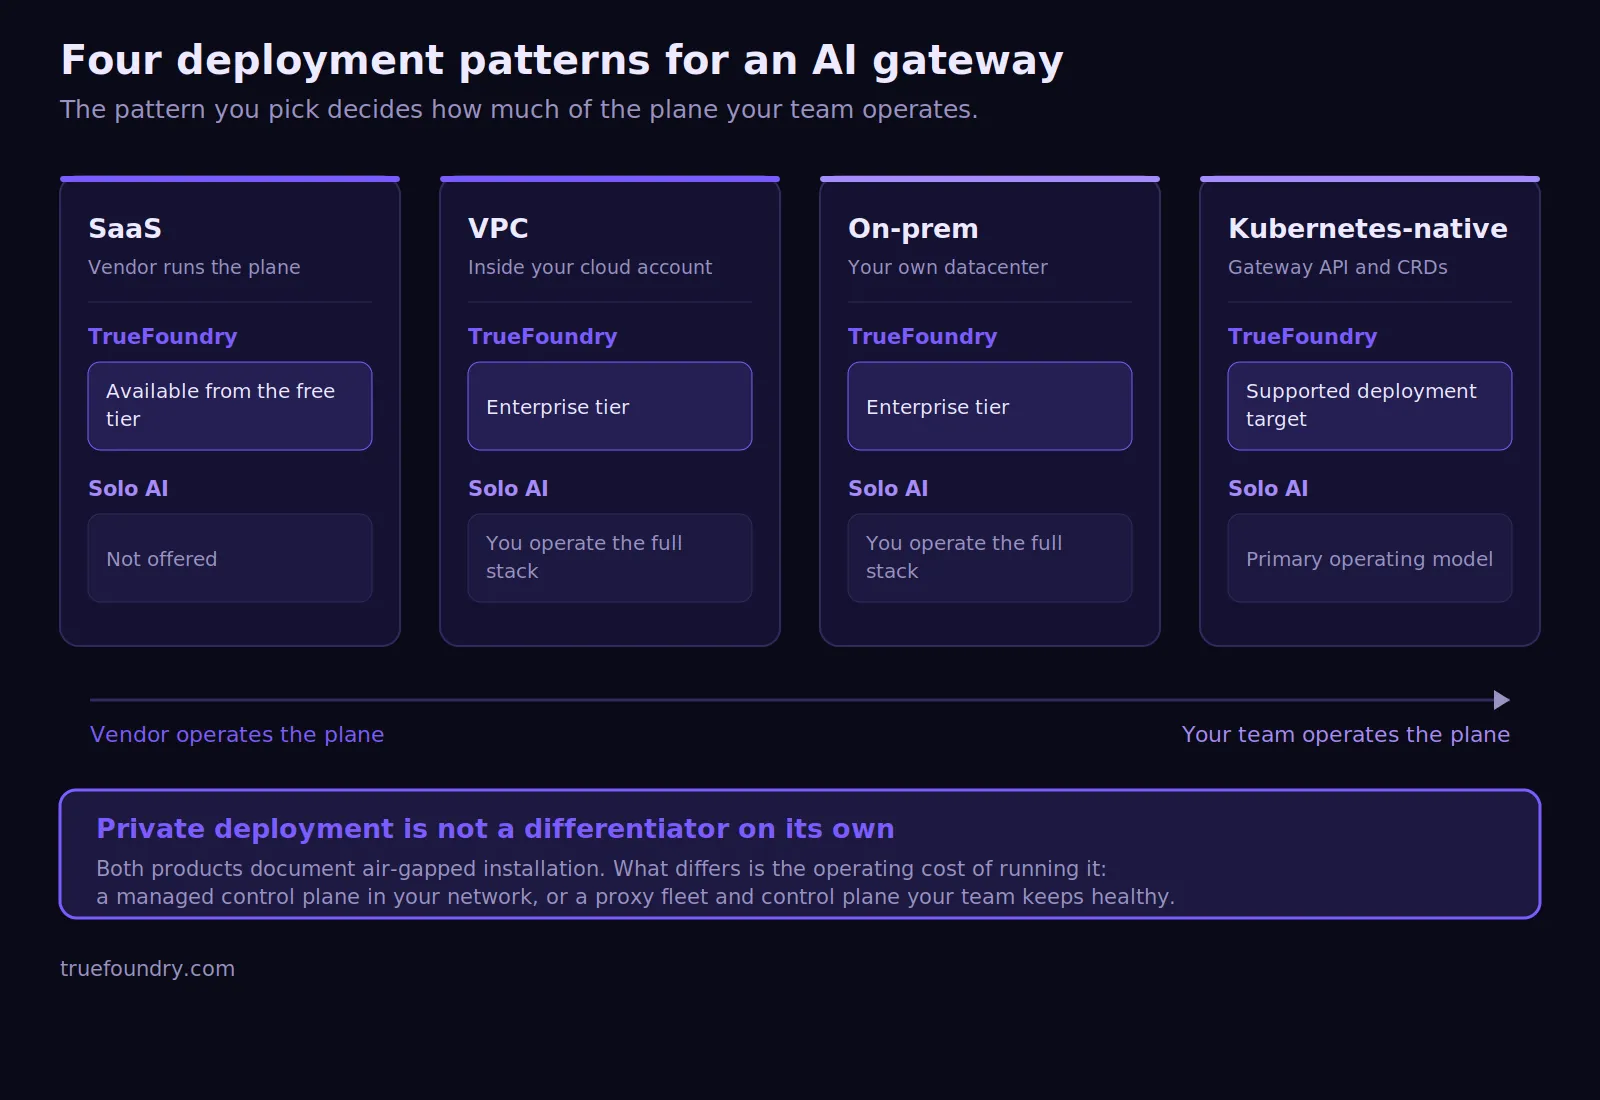1600x1100 pixels.
Task: Open the truefoundry.com link
Action: coord(147,968)
